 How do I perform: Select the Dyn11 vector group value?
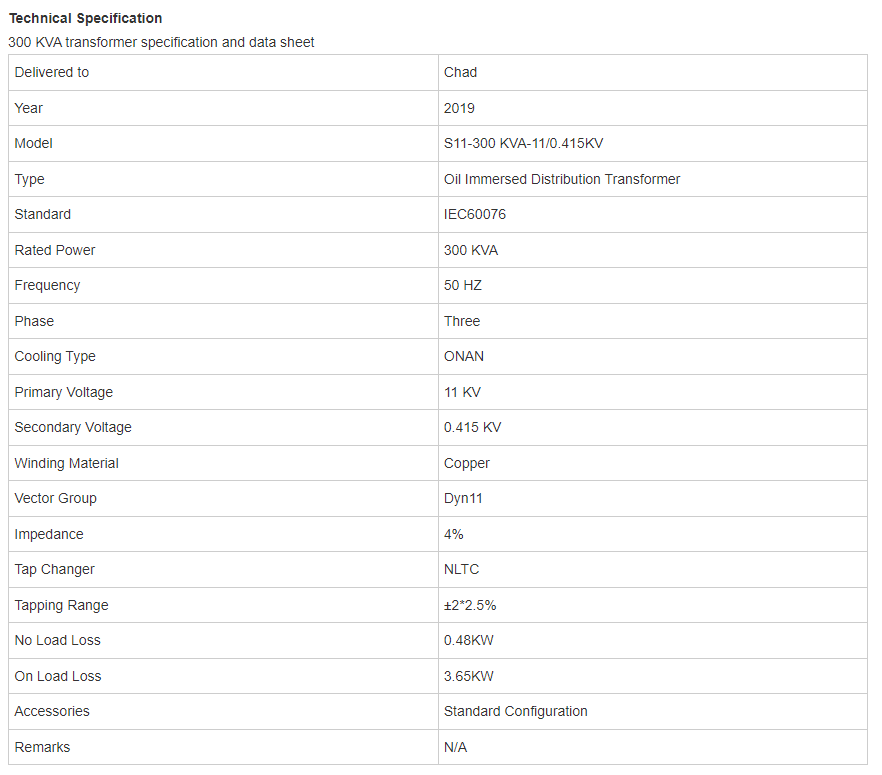pyautogui.click(x=463, y=498)
